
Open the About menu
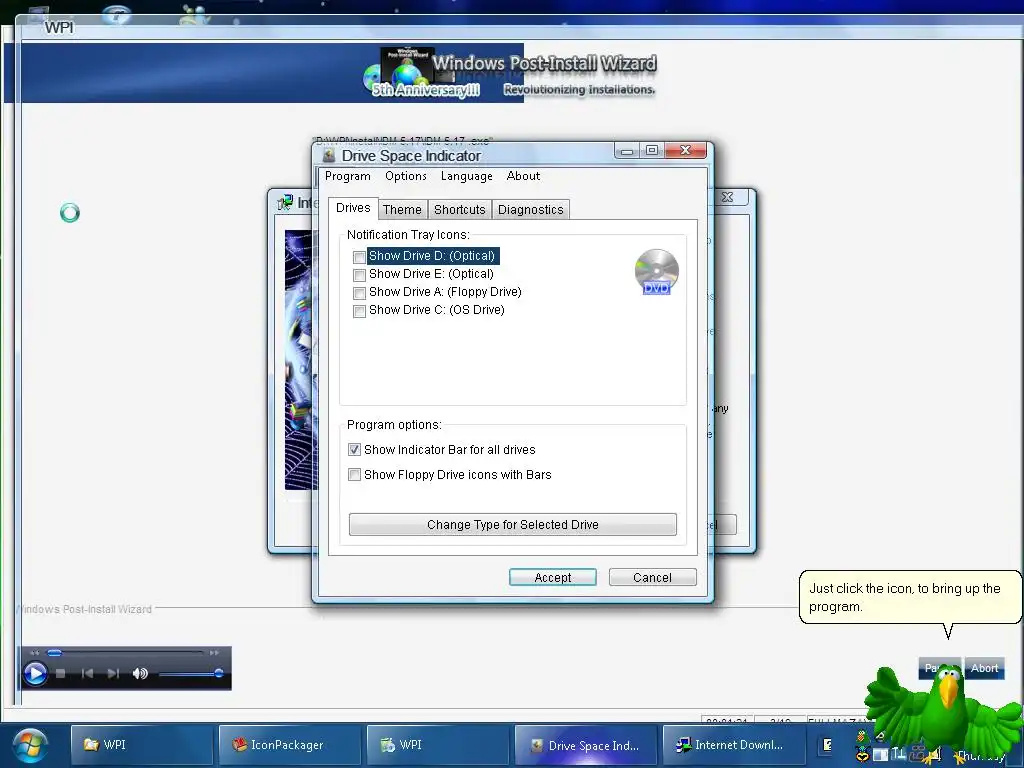click(x=523, y=176)
